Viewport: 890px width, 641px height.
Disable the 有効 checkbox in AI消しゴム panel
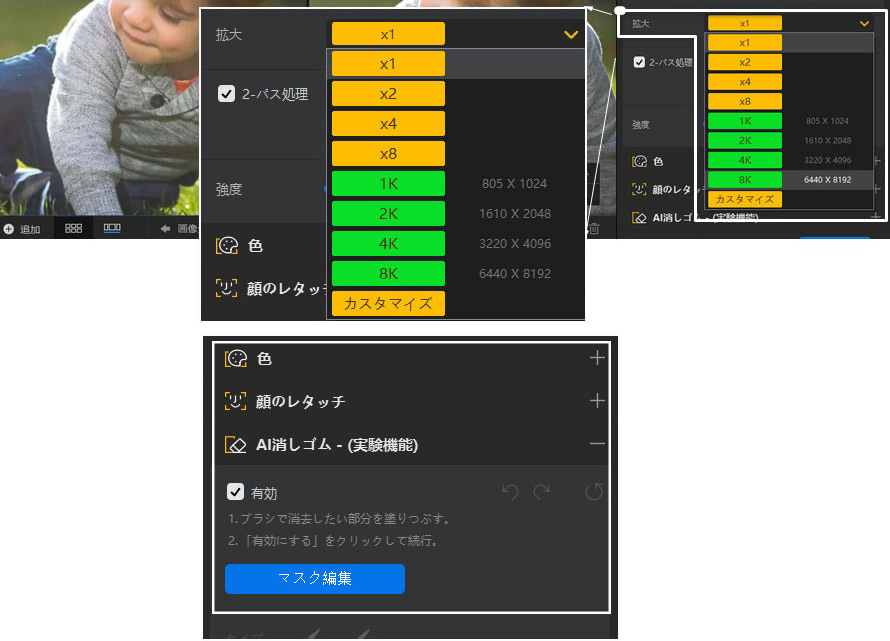[237, 492]
